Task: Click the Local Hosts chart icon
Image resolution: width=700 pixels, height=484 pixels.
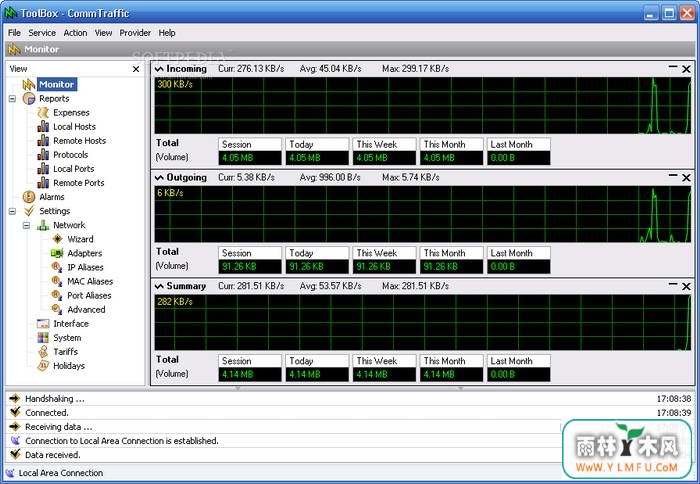Action: 43,126
